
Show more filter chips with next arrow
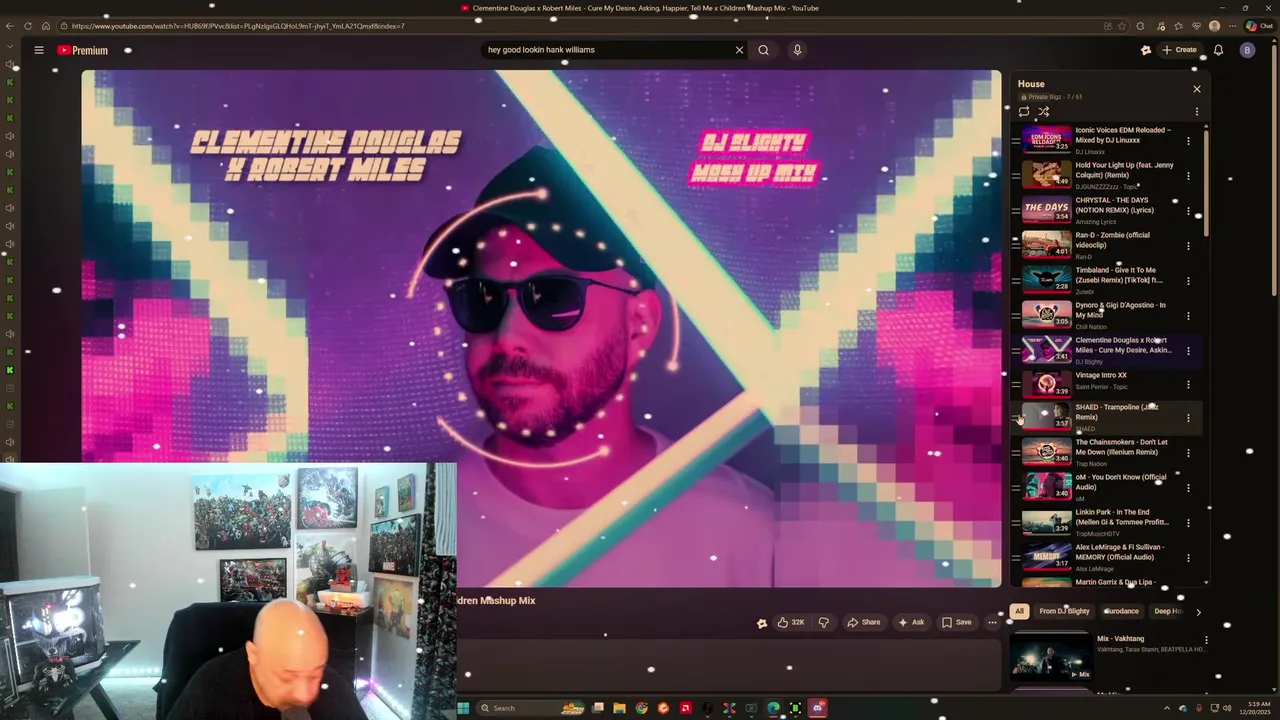[1198, 611]
